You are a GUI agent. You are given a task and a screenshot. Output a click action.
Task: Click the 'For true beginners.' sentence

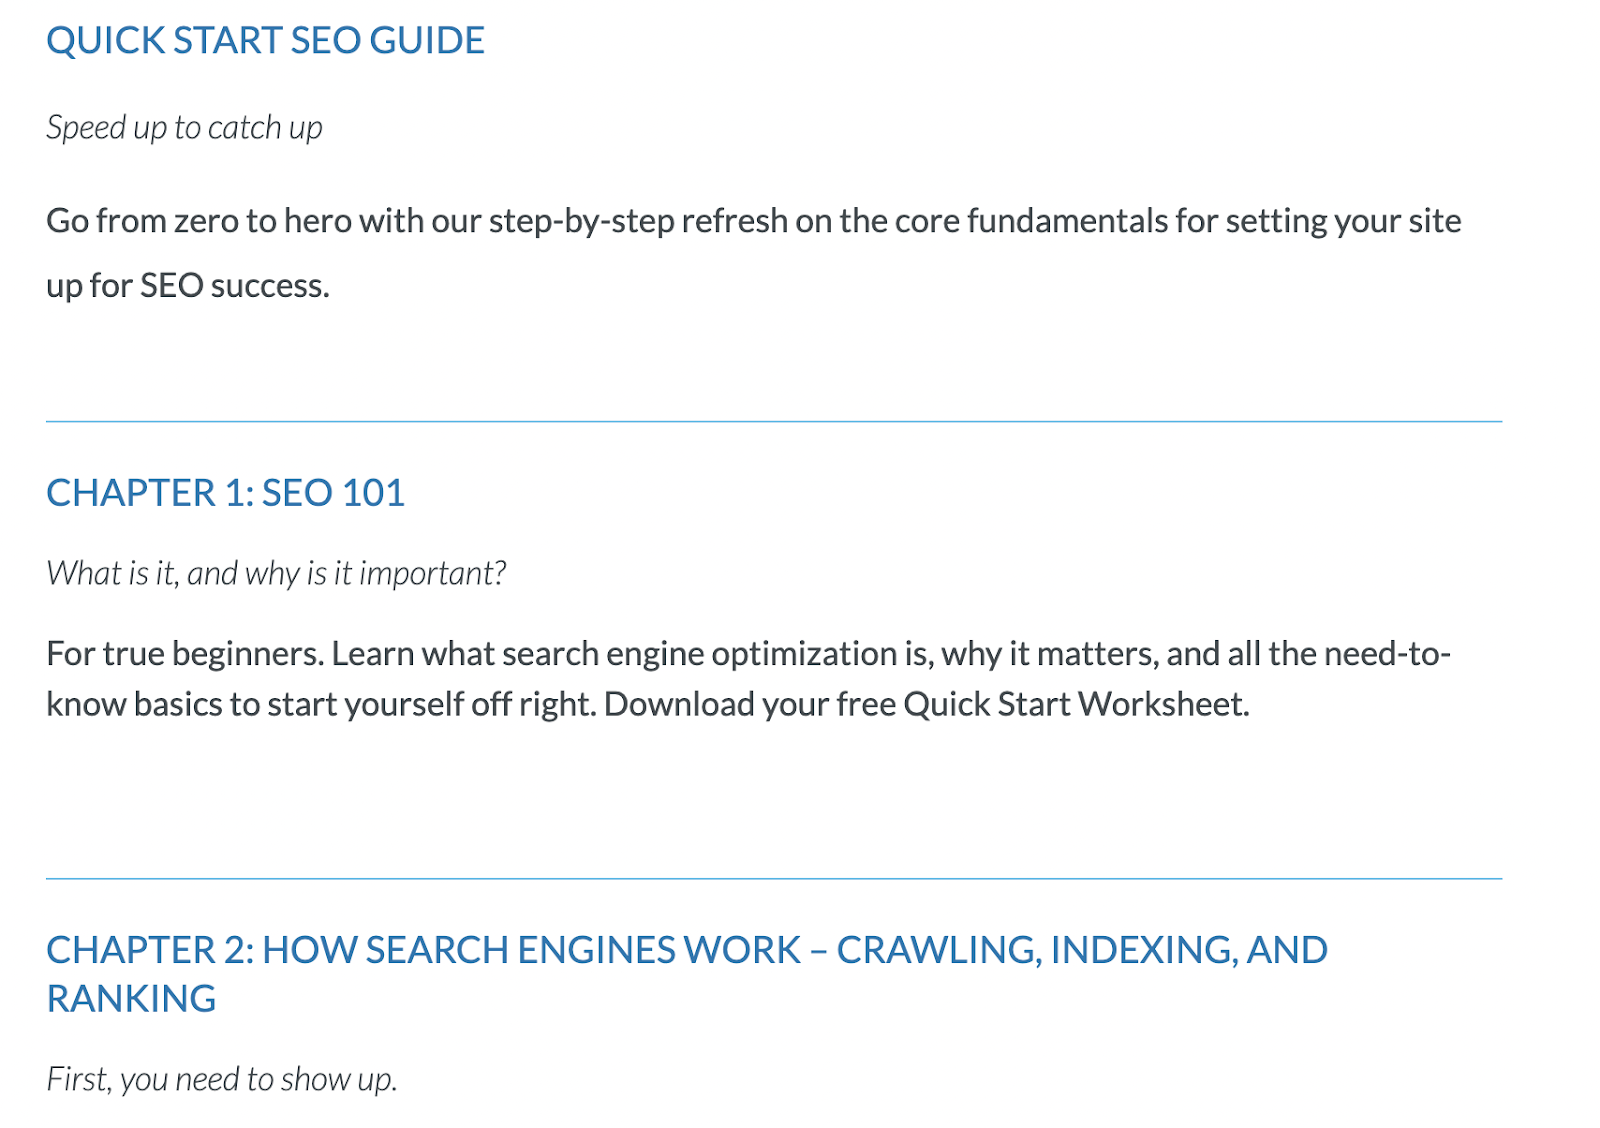(185, 654)
